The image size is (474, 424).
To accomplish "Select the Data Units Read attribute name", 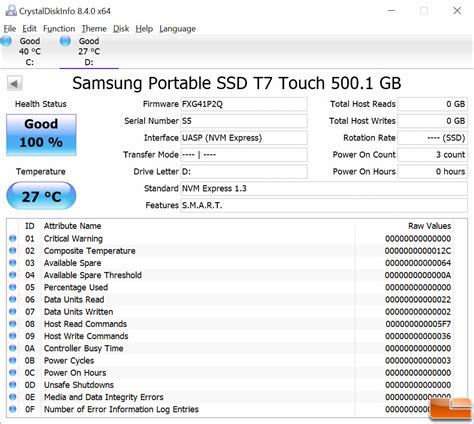I will [x=74, y=300].
